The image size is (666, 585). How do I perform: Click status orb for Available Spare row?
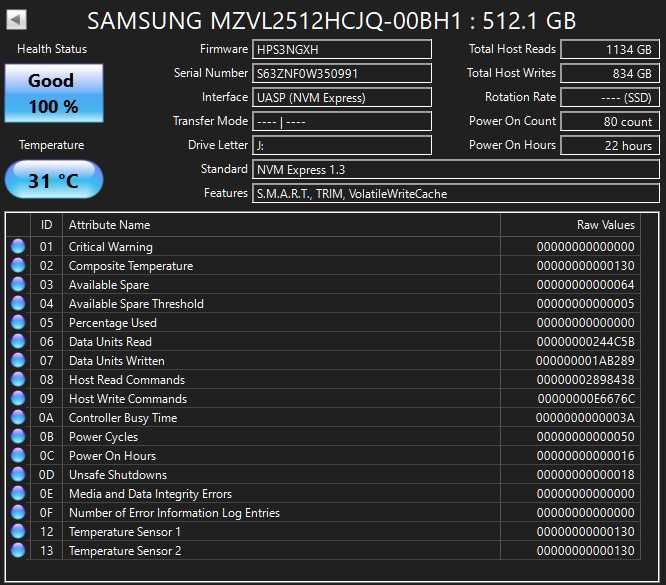point(18,284)
